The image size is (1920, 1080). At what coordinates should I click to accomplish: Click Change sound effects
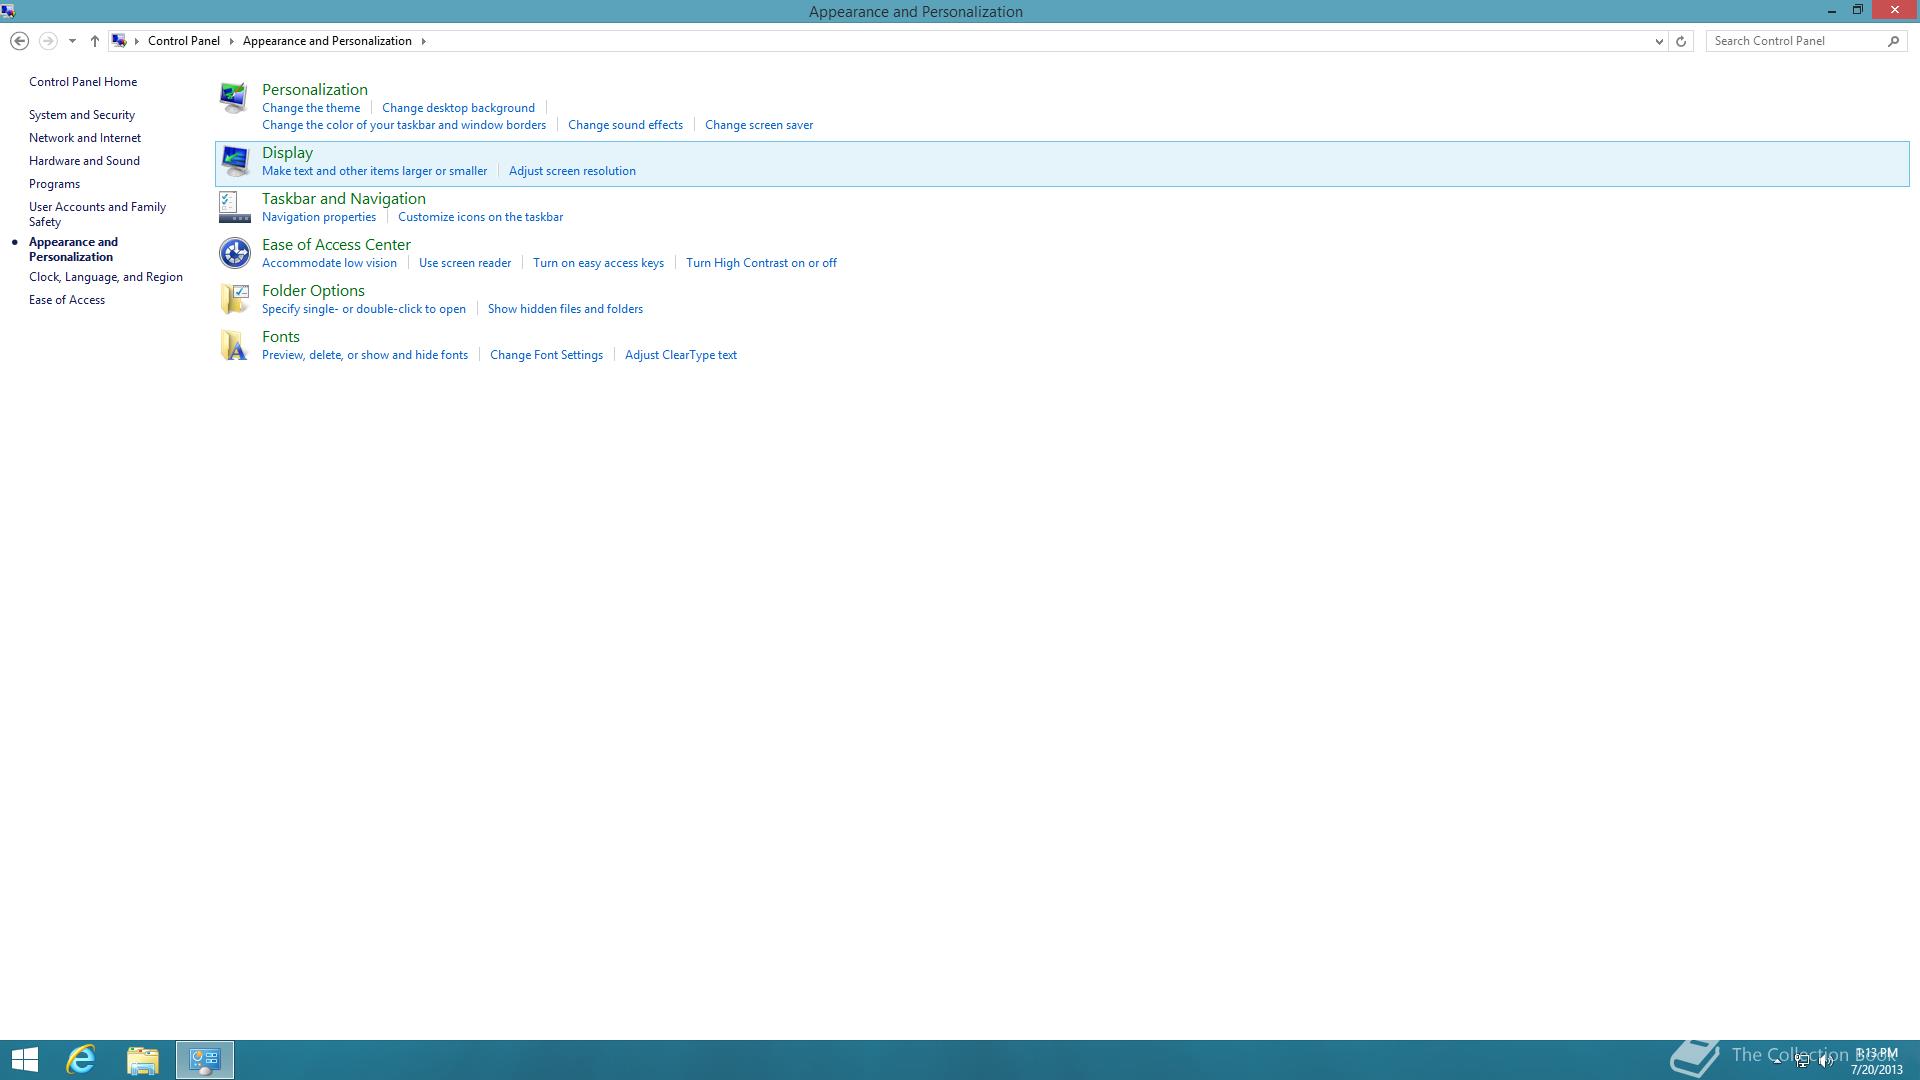click(625, 125)
